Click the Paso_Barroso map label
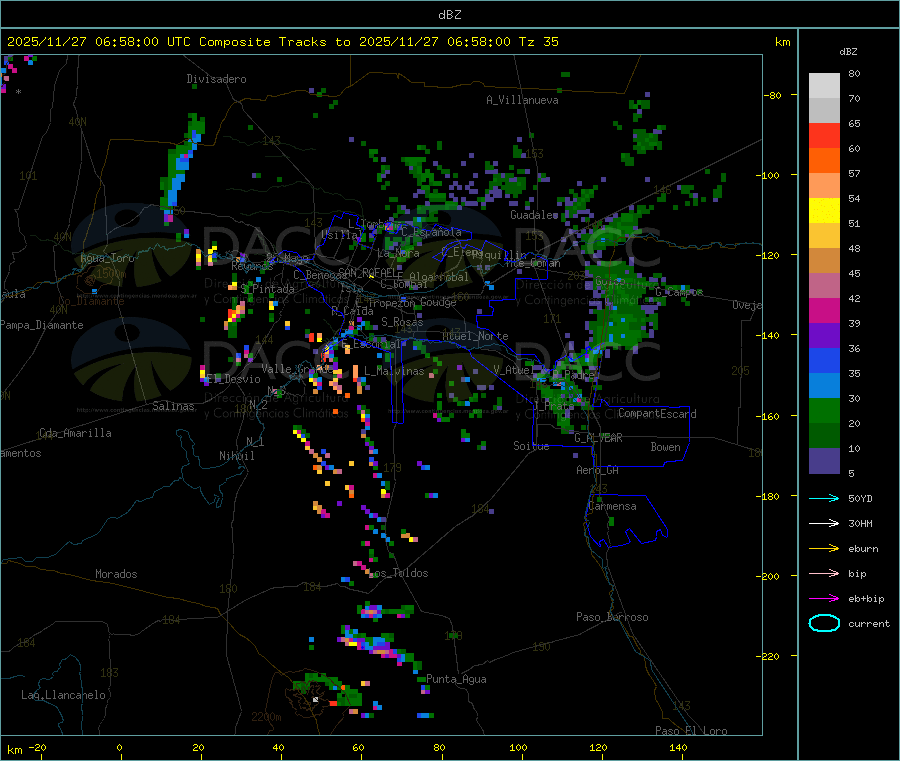 612,617
